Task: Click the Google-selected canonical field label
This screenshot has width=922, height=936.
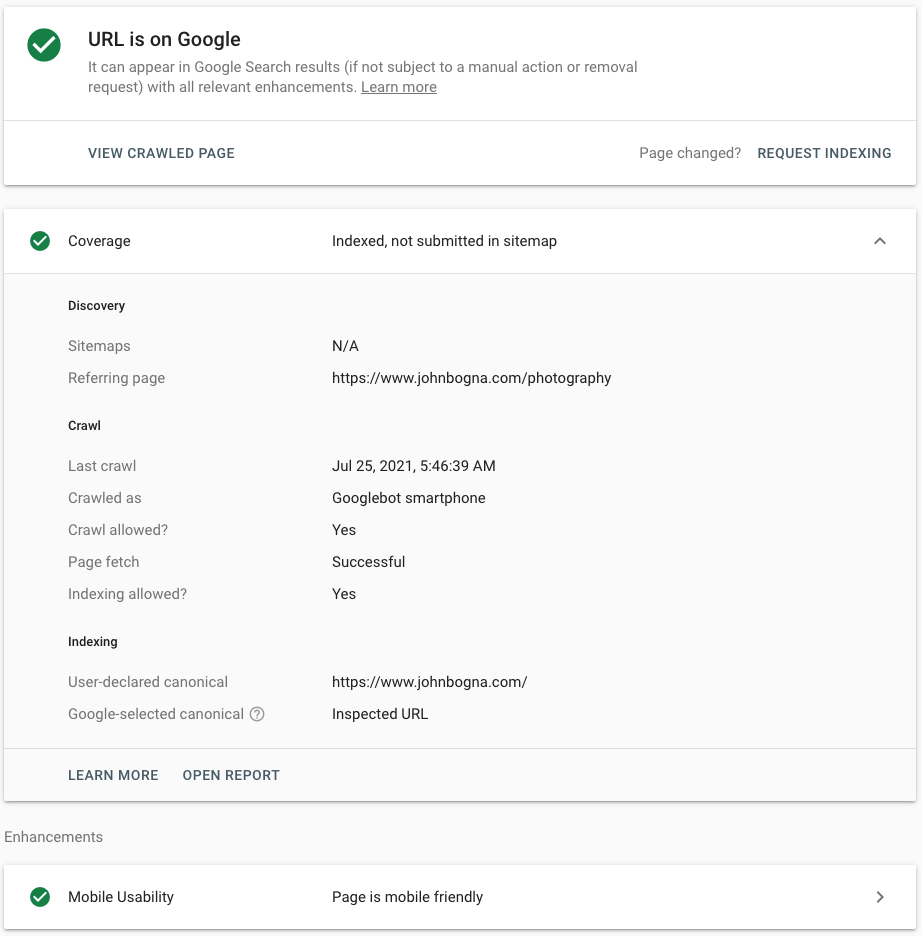Action: click(x=156, y=714)
